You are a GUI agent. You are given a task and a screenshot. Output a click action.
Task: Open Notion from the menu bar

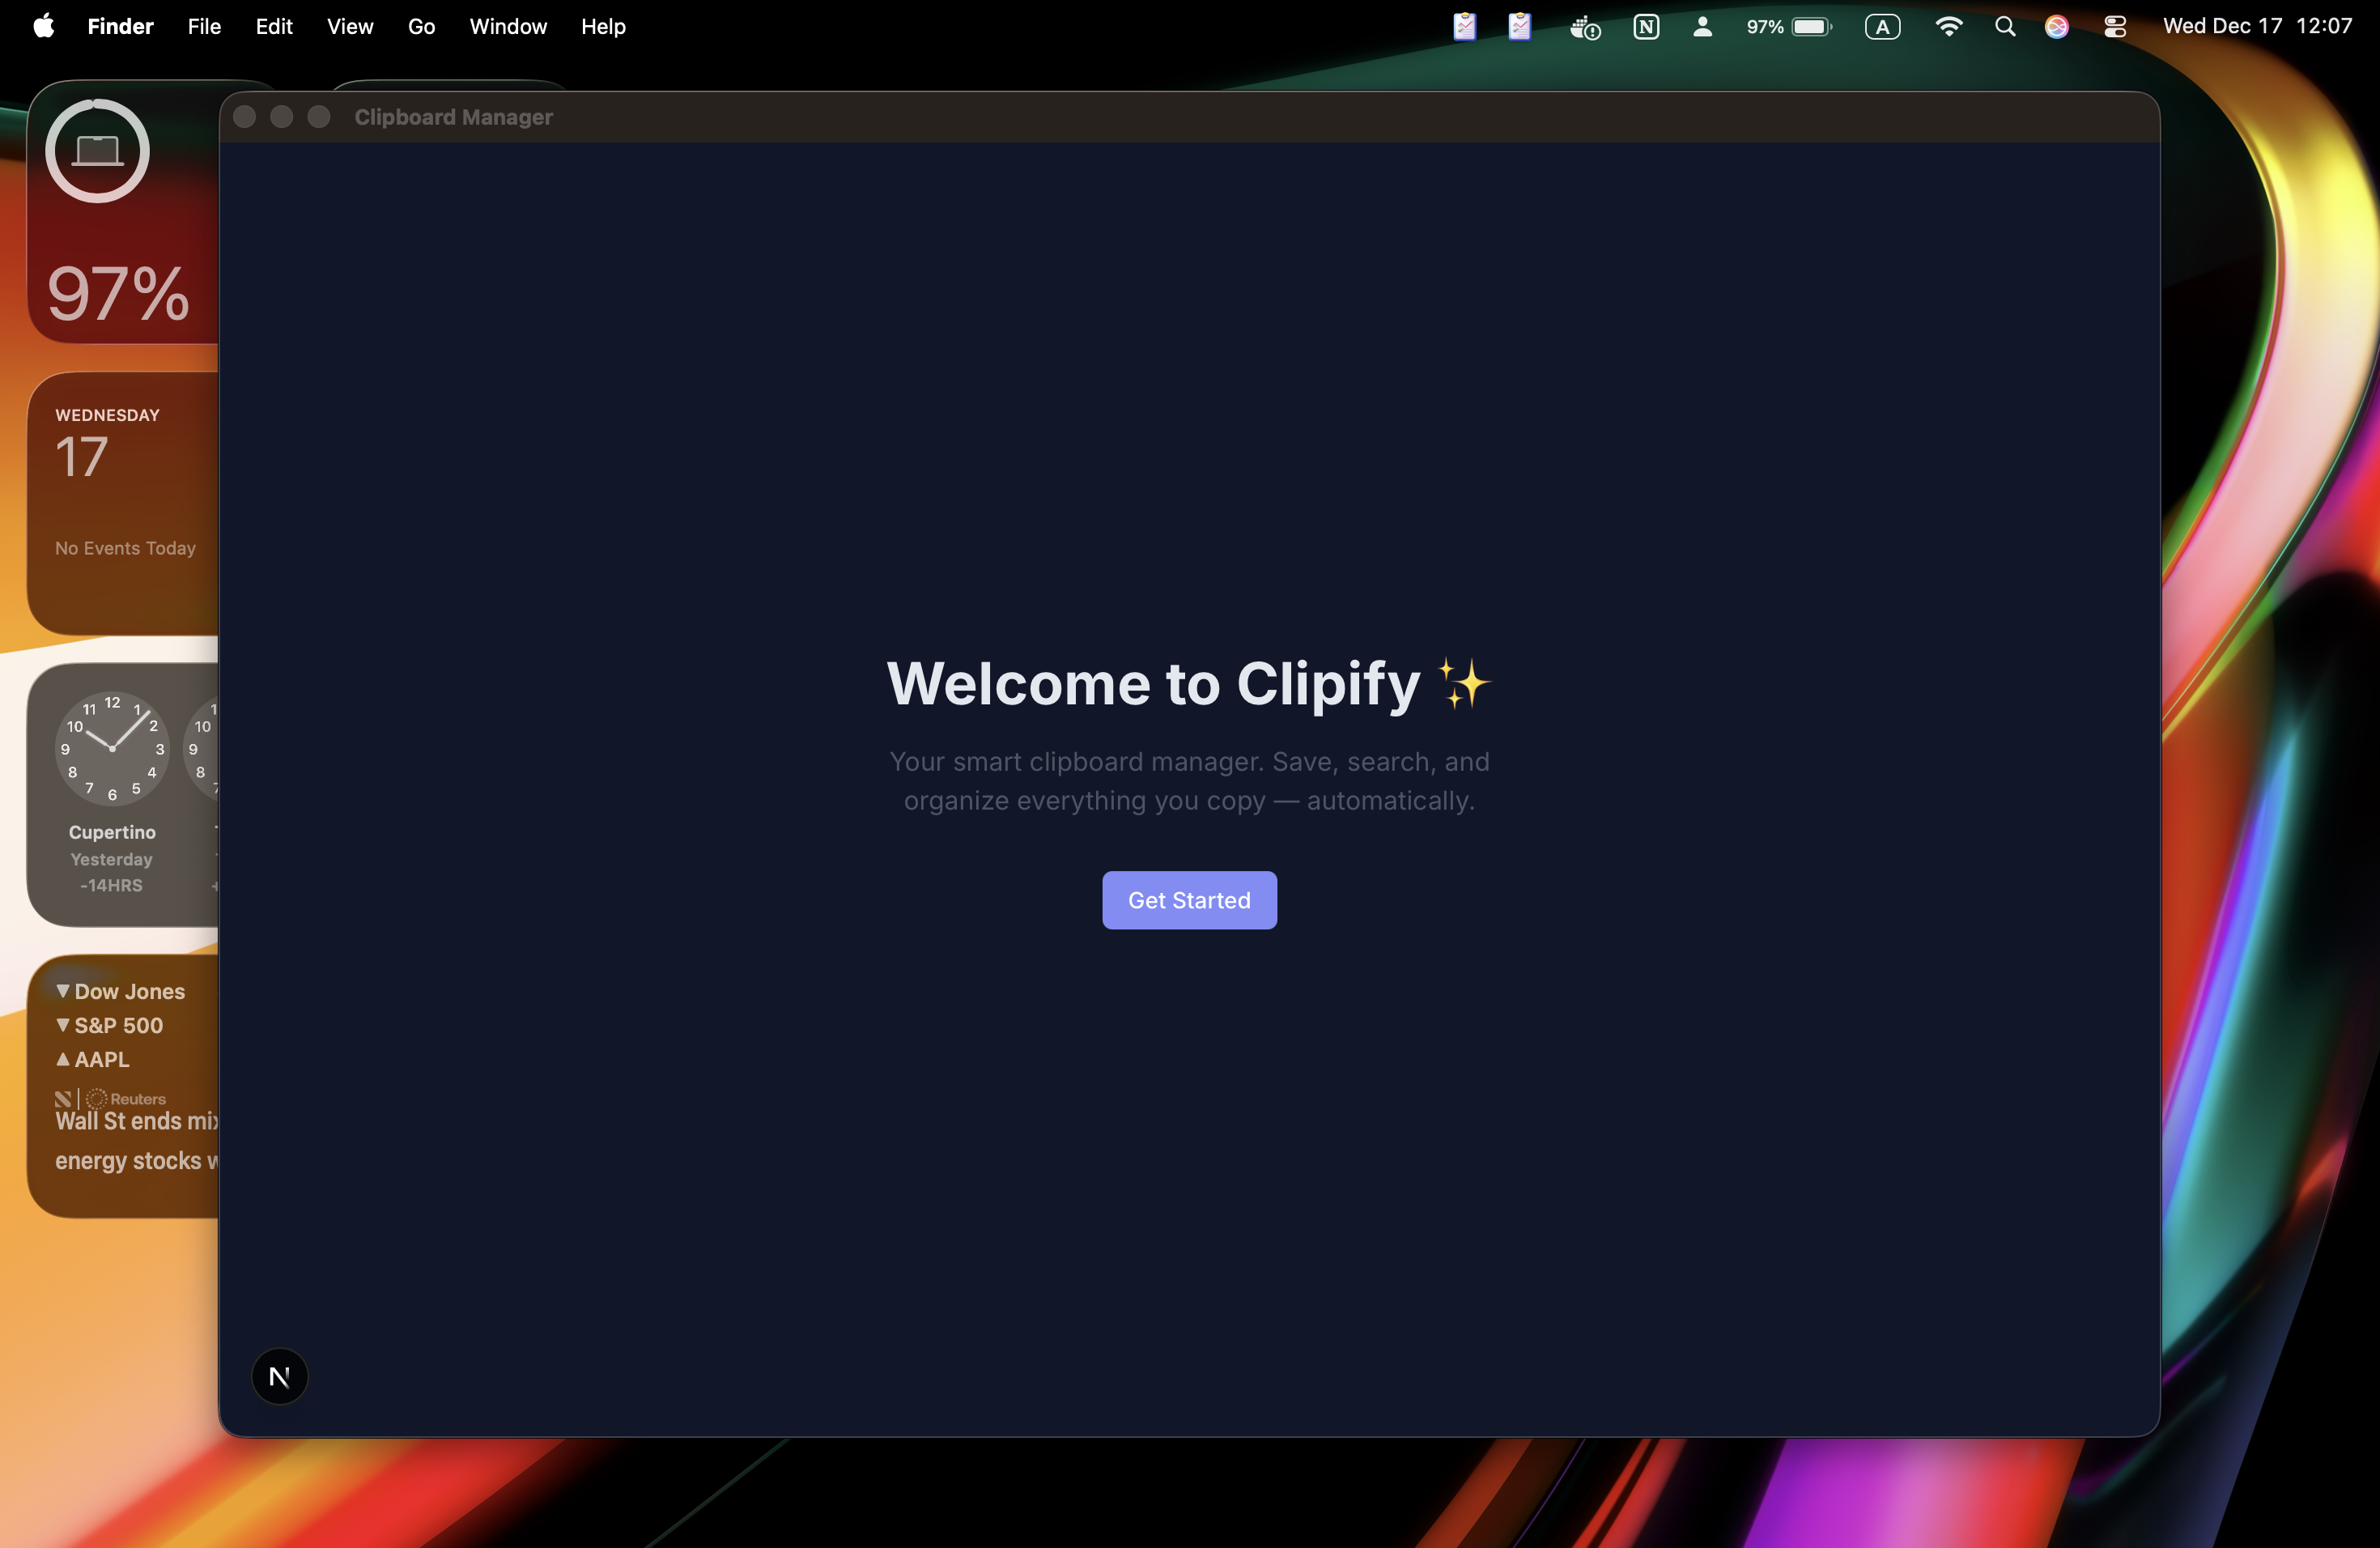(1647, 27)
